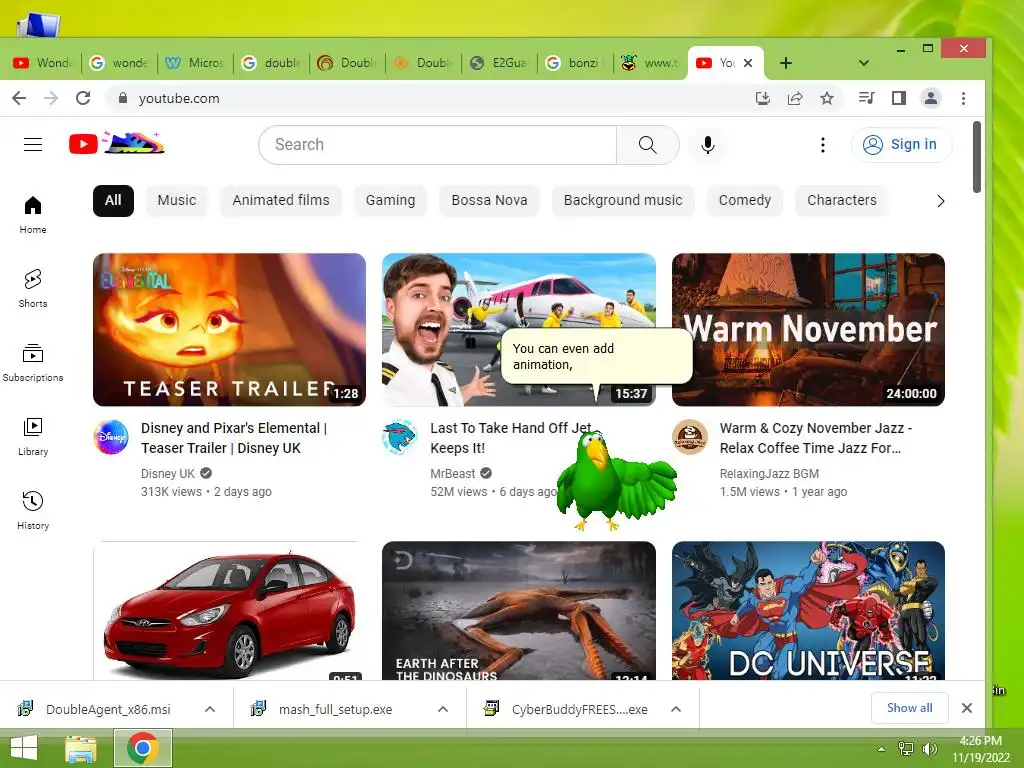Expand DoubleAgent_x86.msi download options
The height and width of the screenshot is (768, 1024).
tap(210, 709)
